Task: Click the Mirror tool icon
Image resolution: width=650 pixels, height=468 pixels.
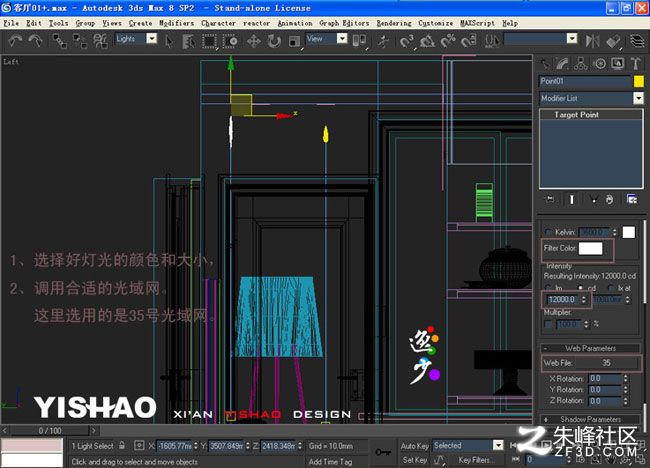Action: point(592,41)
